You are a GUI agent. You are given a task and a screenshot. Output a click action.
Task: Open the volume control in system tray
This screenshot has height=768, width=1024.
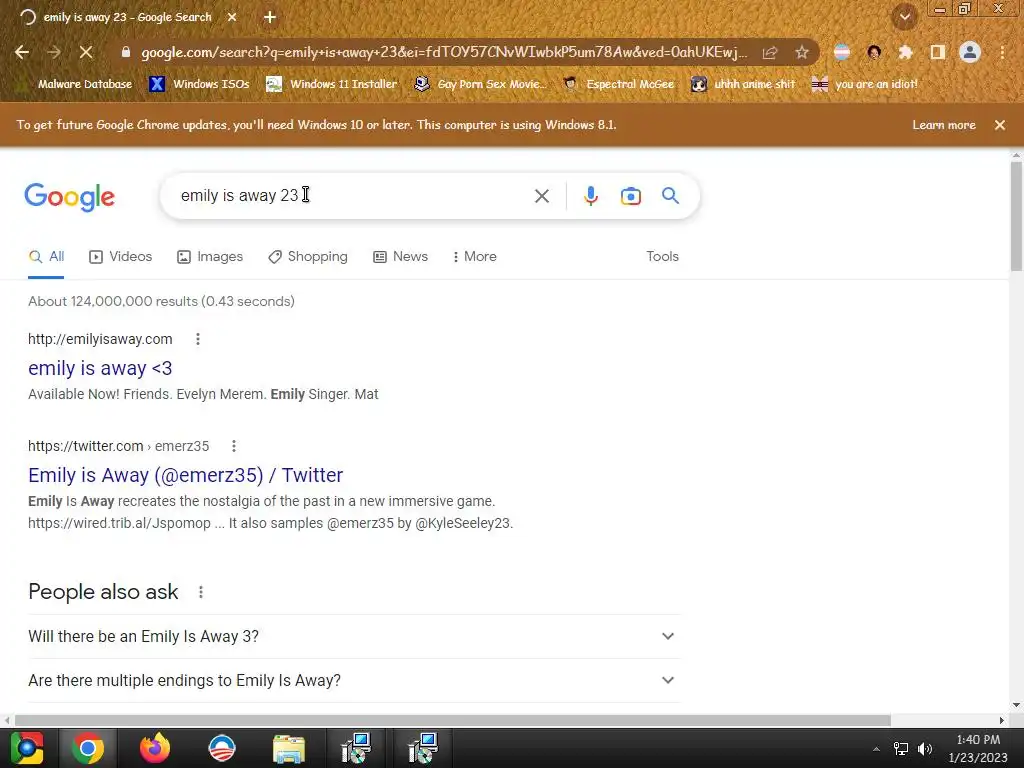[x=925, y=748]
